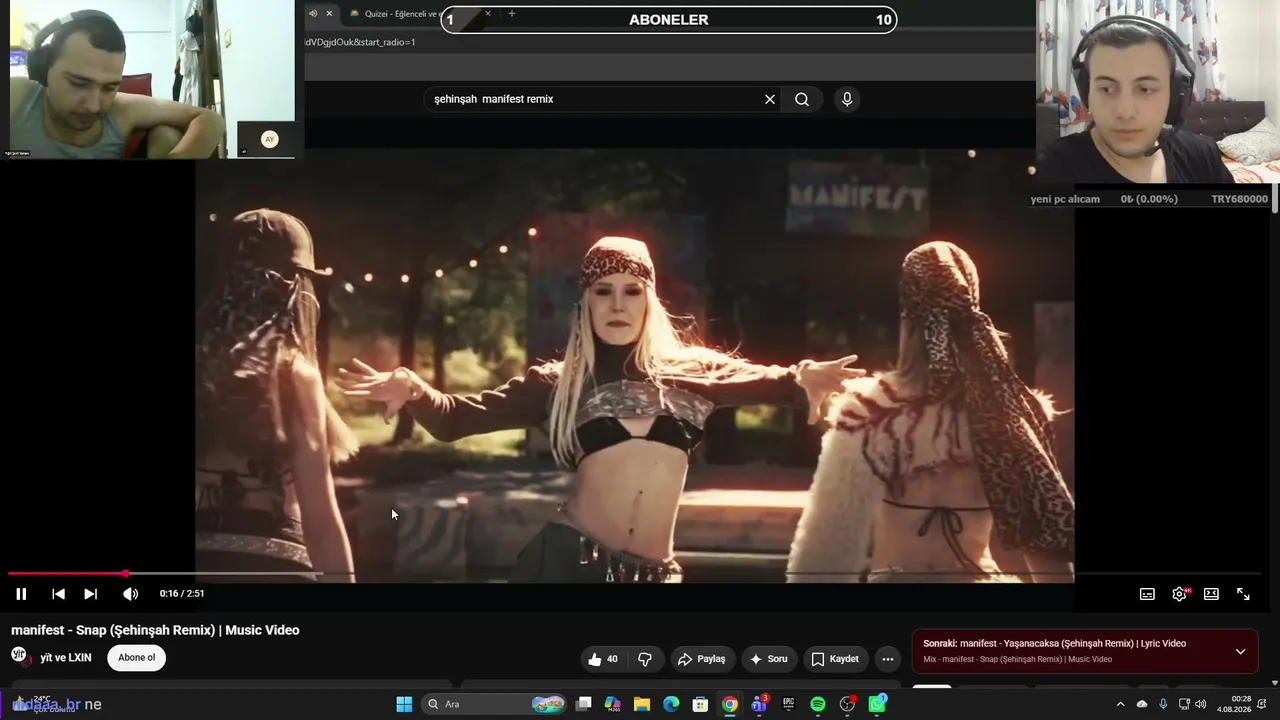Open the system volume tray icon
This screenshot has height=720, width=1280.
point(1201,704)
